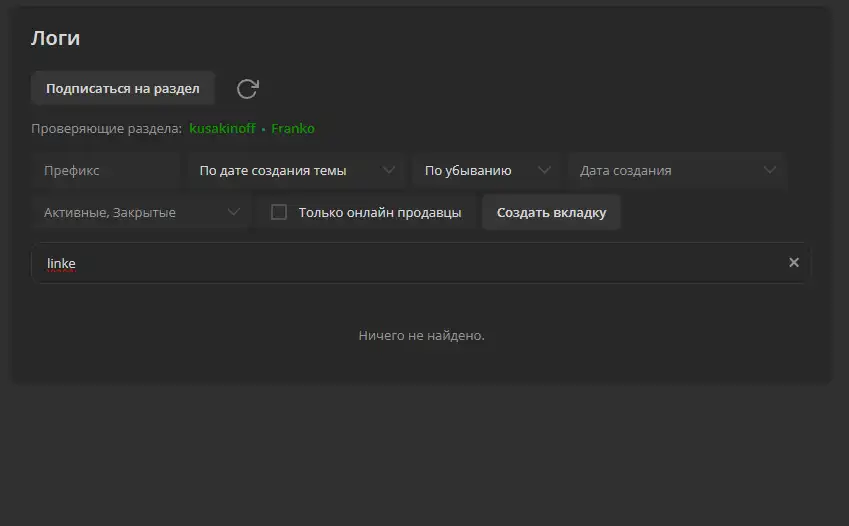Image resolution: width=849 pixels, height=526 pixels.
Task: Click into the search field containing linke
Action: pyautogui.click(x=421, y=263)
